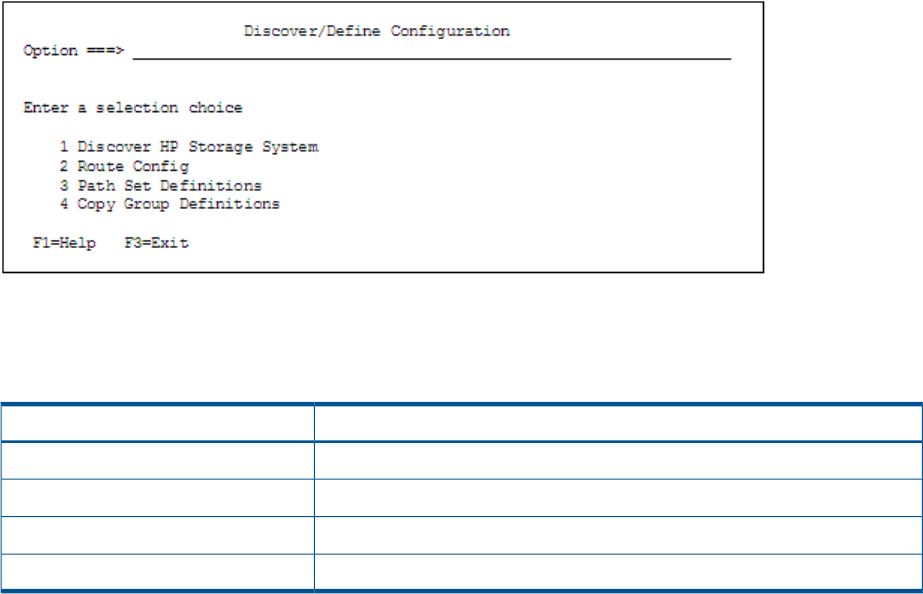Click the 'Option ===>' prompt label
The width and height of the screenshot is (923, 594).
(74, 51)
